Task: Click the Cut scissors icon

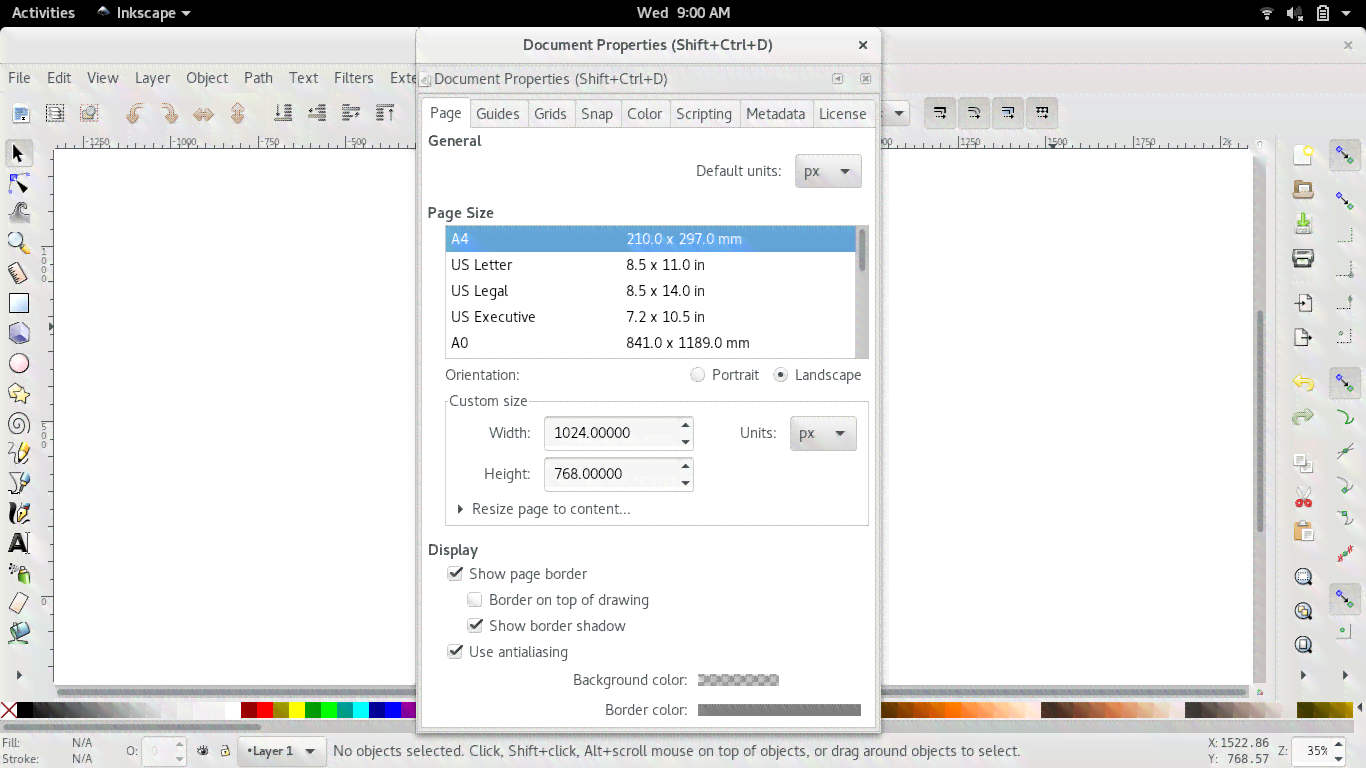Action: point(1303,496)
